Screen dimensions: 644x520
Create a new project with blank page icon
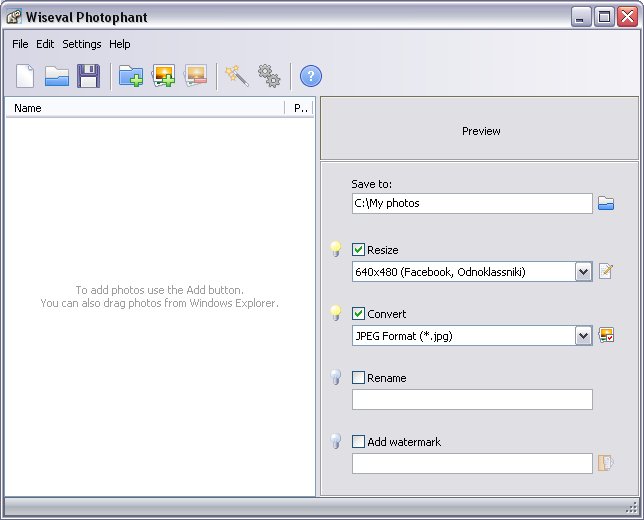(x=25, y=76)
